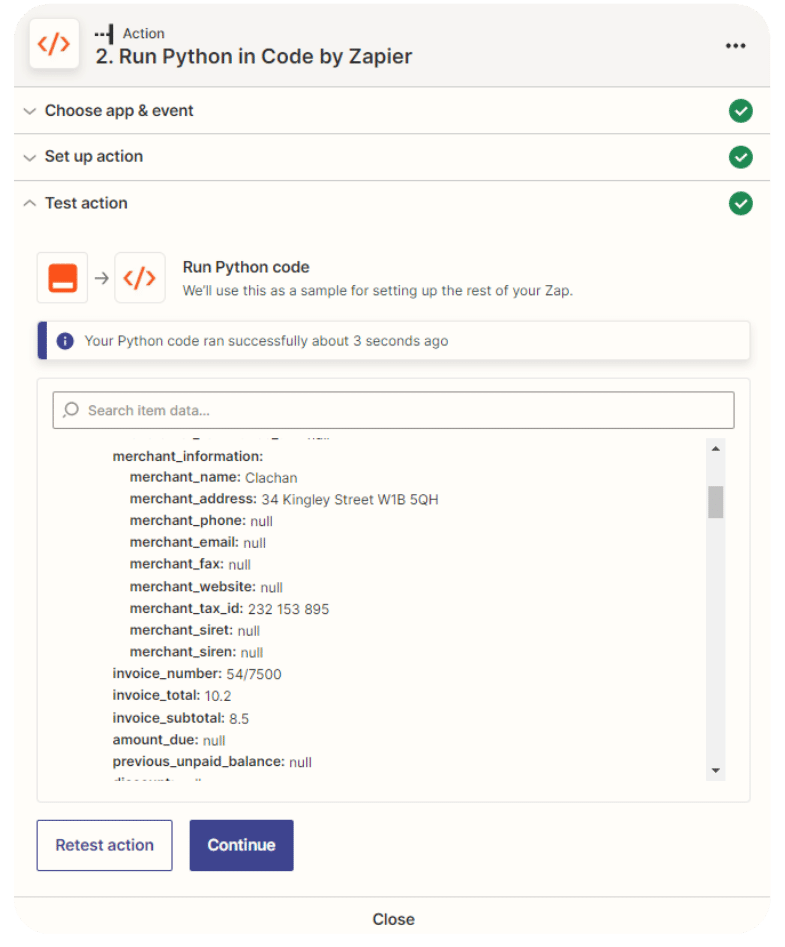Focus the Search item data field
Image resolution: width=785 pixels, height=947 pixels.
[x=400, y=410]
